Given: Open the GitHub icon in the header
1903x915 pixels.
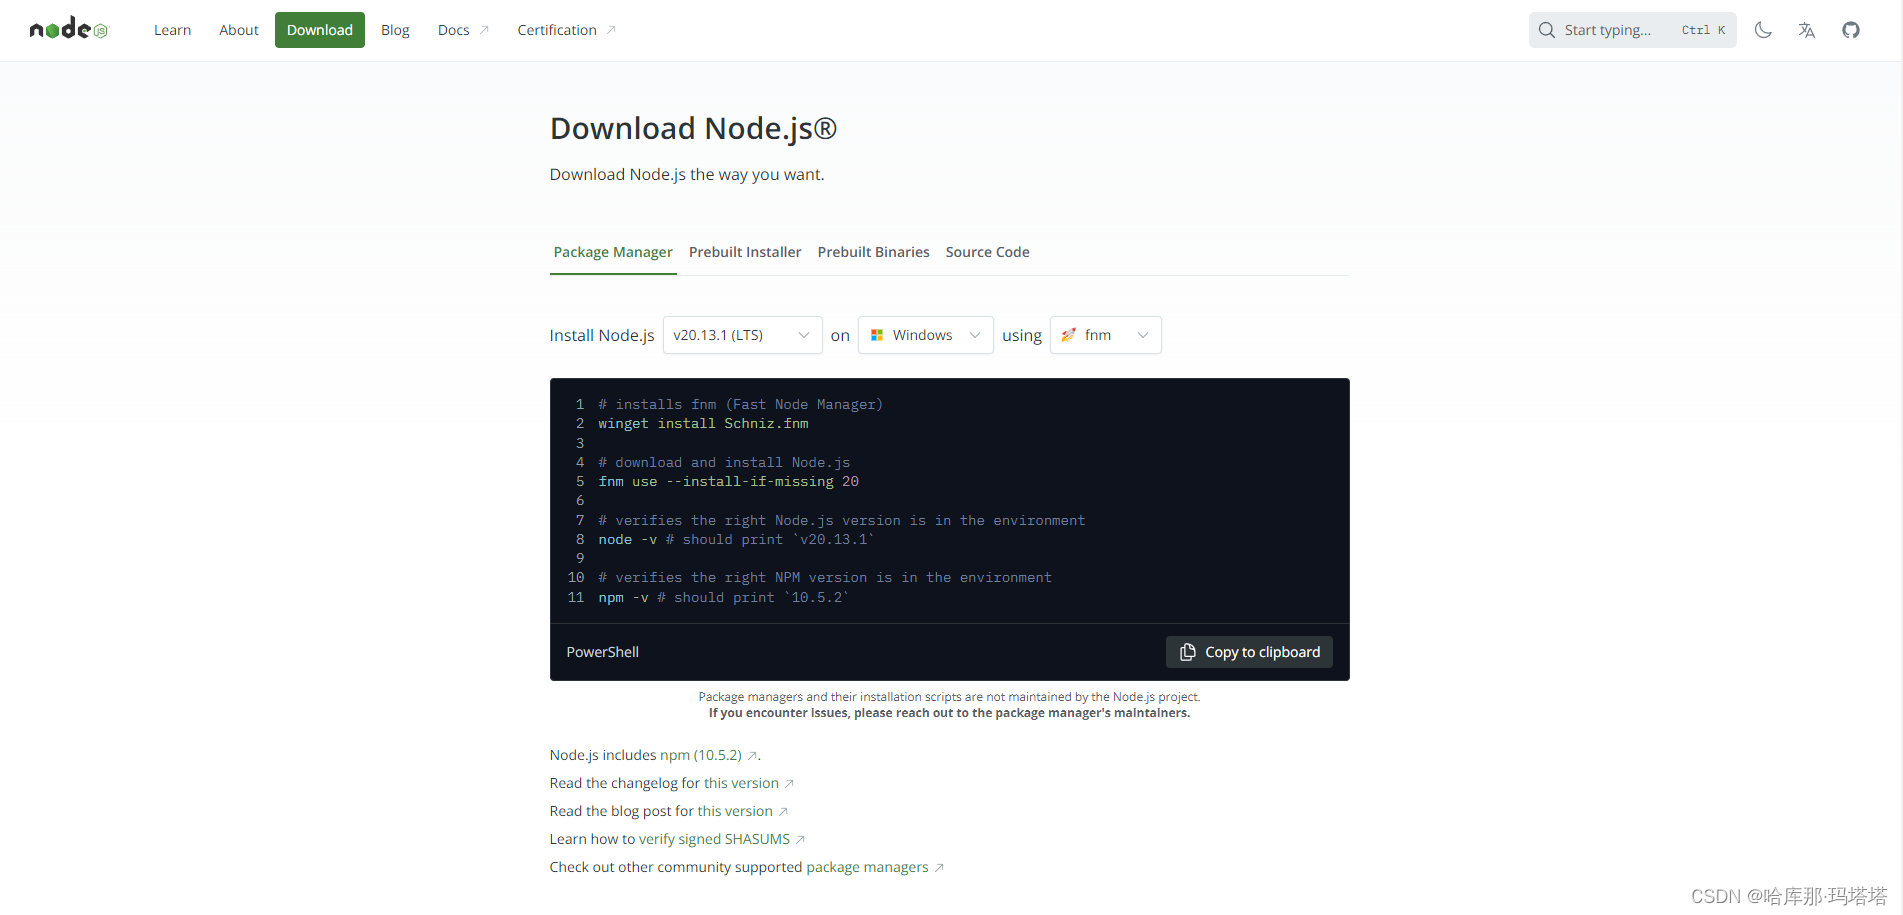Looking at the screenshot, I should (1850, 29).
